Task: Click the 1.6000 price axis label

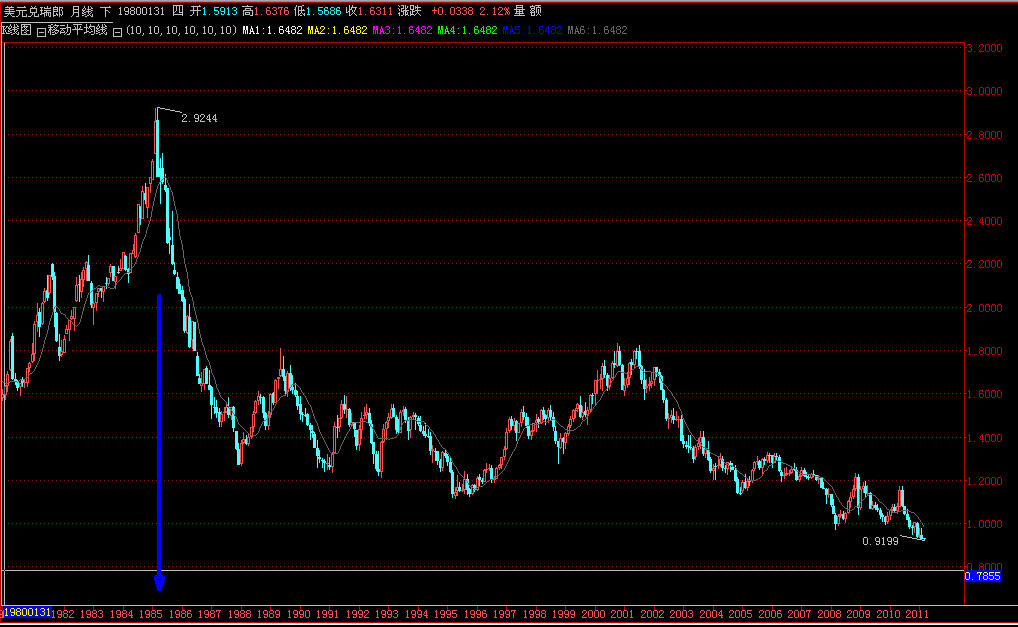Action: pos(984,395)
